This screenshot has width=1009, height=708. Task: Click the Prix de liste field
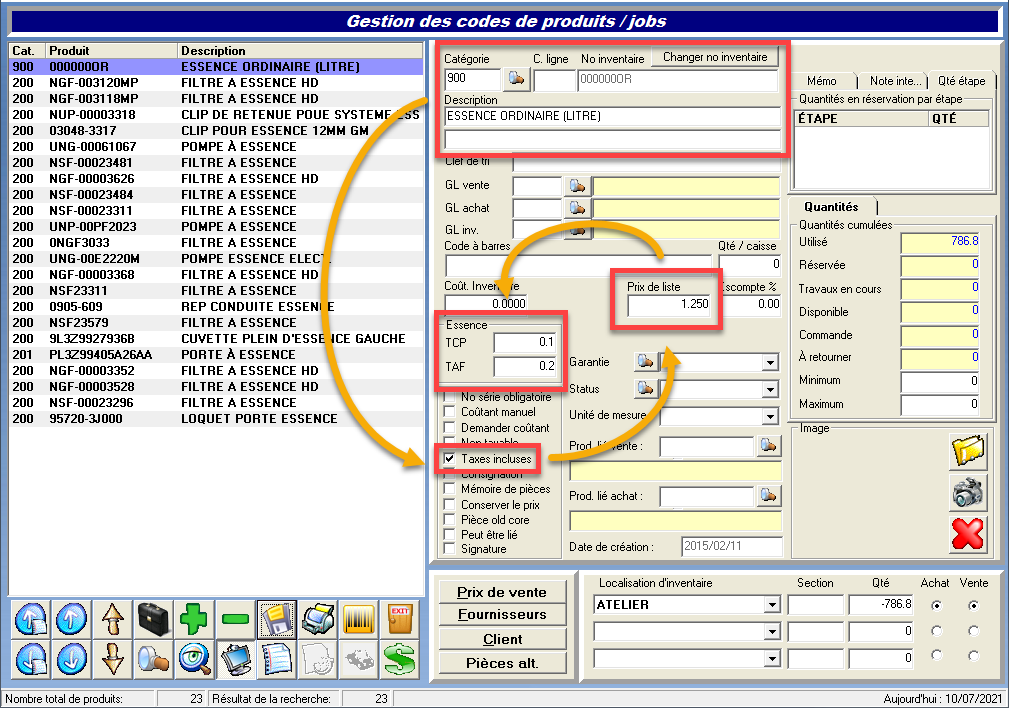[x=669, y=304]
